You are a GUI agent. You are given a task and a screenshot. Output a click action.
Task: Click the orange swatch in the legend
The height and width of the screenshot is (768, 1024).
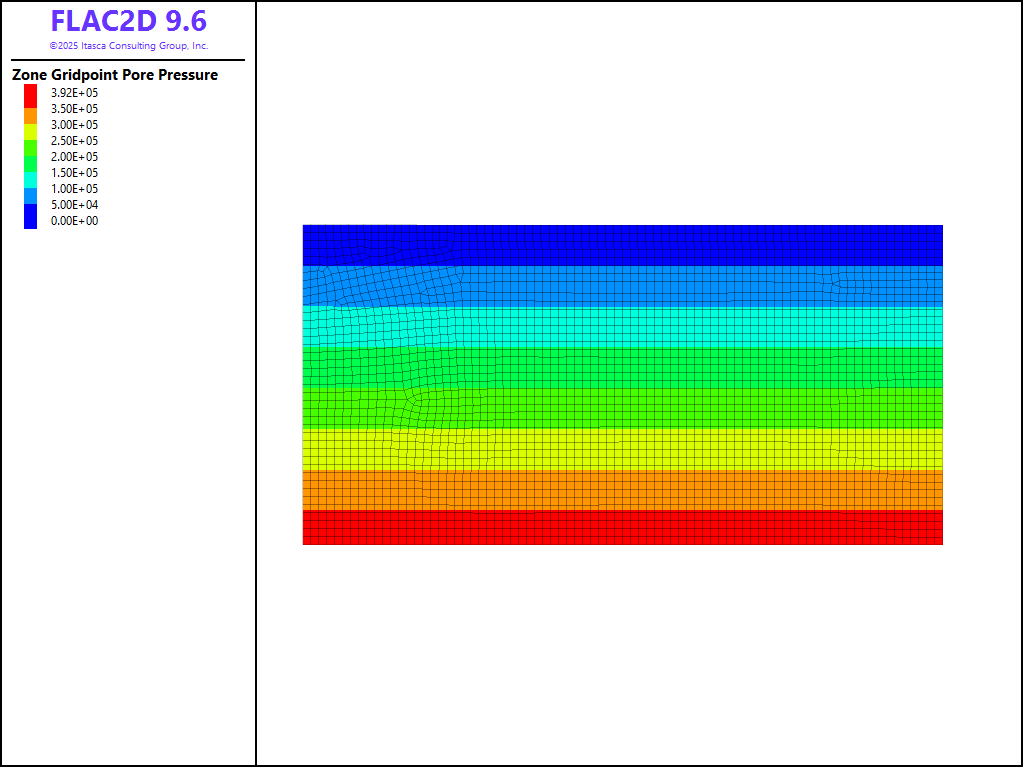click(30, 116)
